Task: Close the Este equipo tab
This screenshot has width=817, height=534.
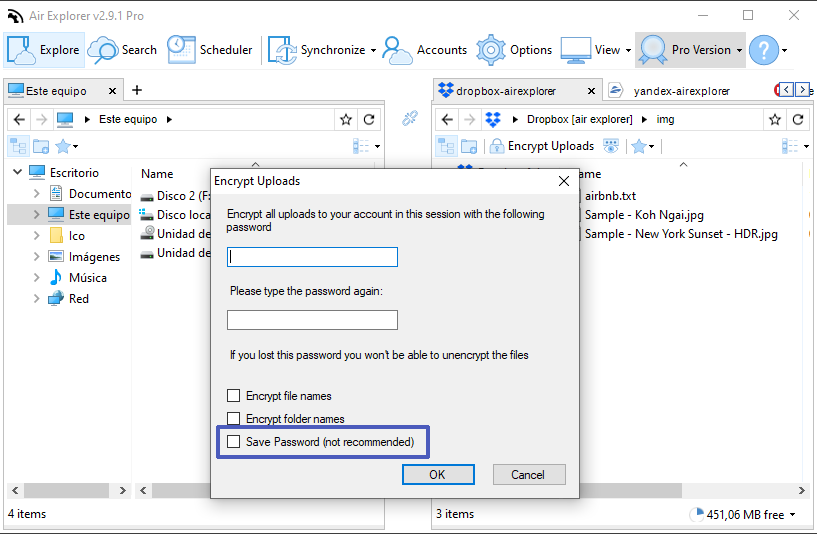Action: pos(112,91)
